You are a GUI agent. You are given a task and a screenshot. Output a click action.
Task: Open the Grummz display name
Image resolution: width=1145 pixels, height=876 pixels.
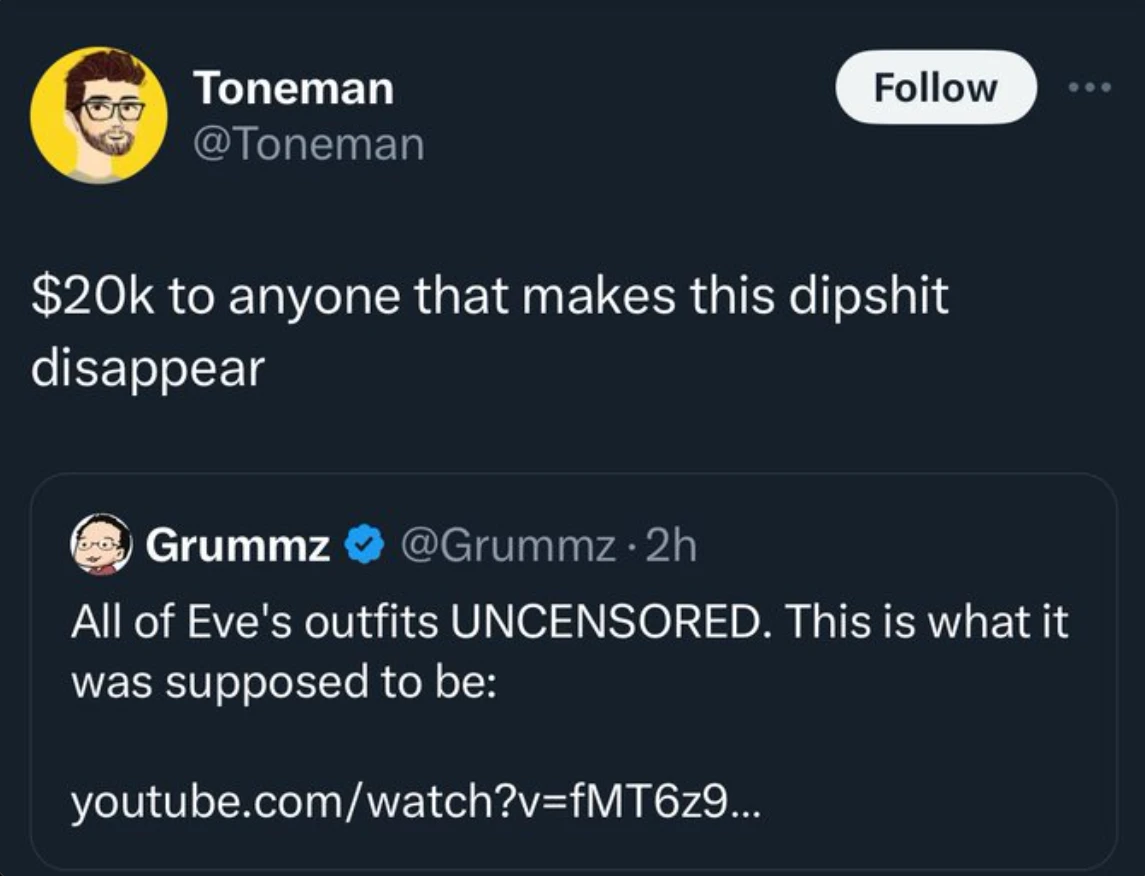coord(238,546)
